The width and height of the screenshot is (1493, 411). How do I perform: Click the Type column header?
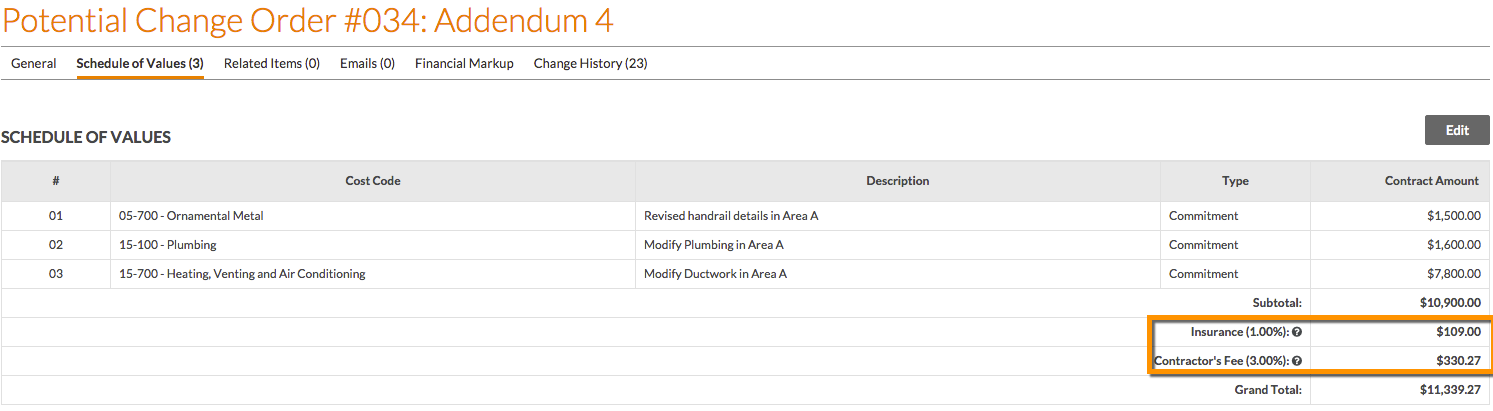click(x=1235, y=181)
